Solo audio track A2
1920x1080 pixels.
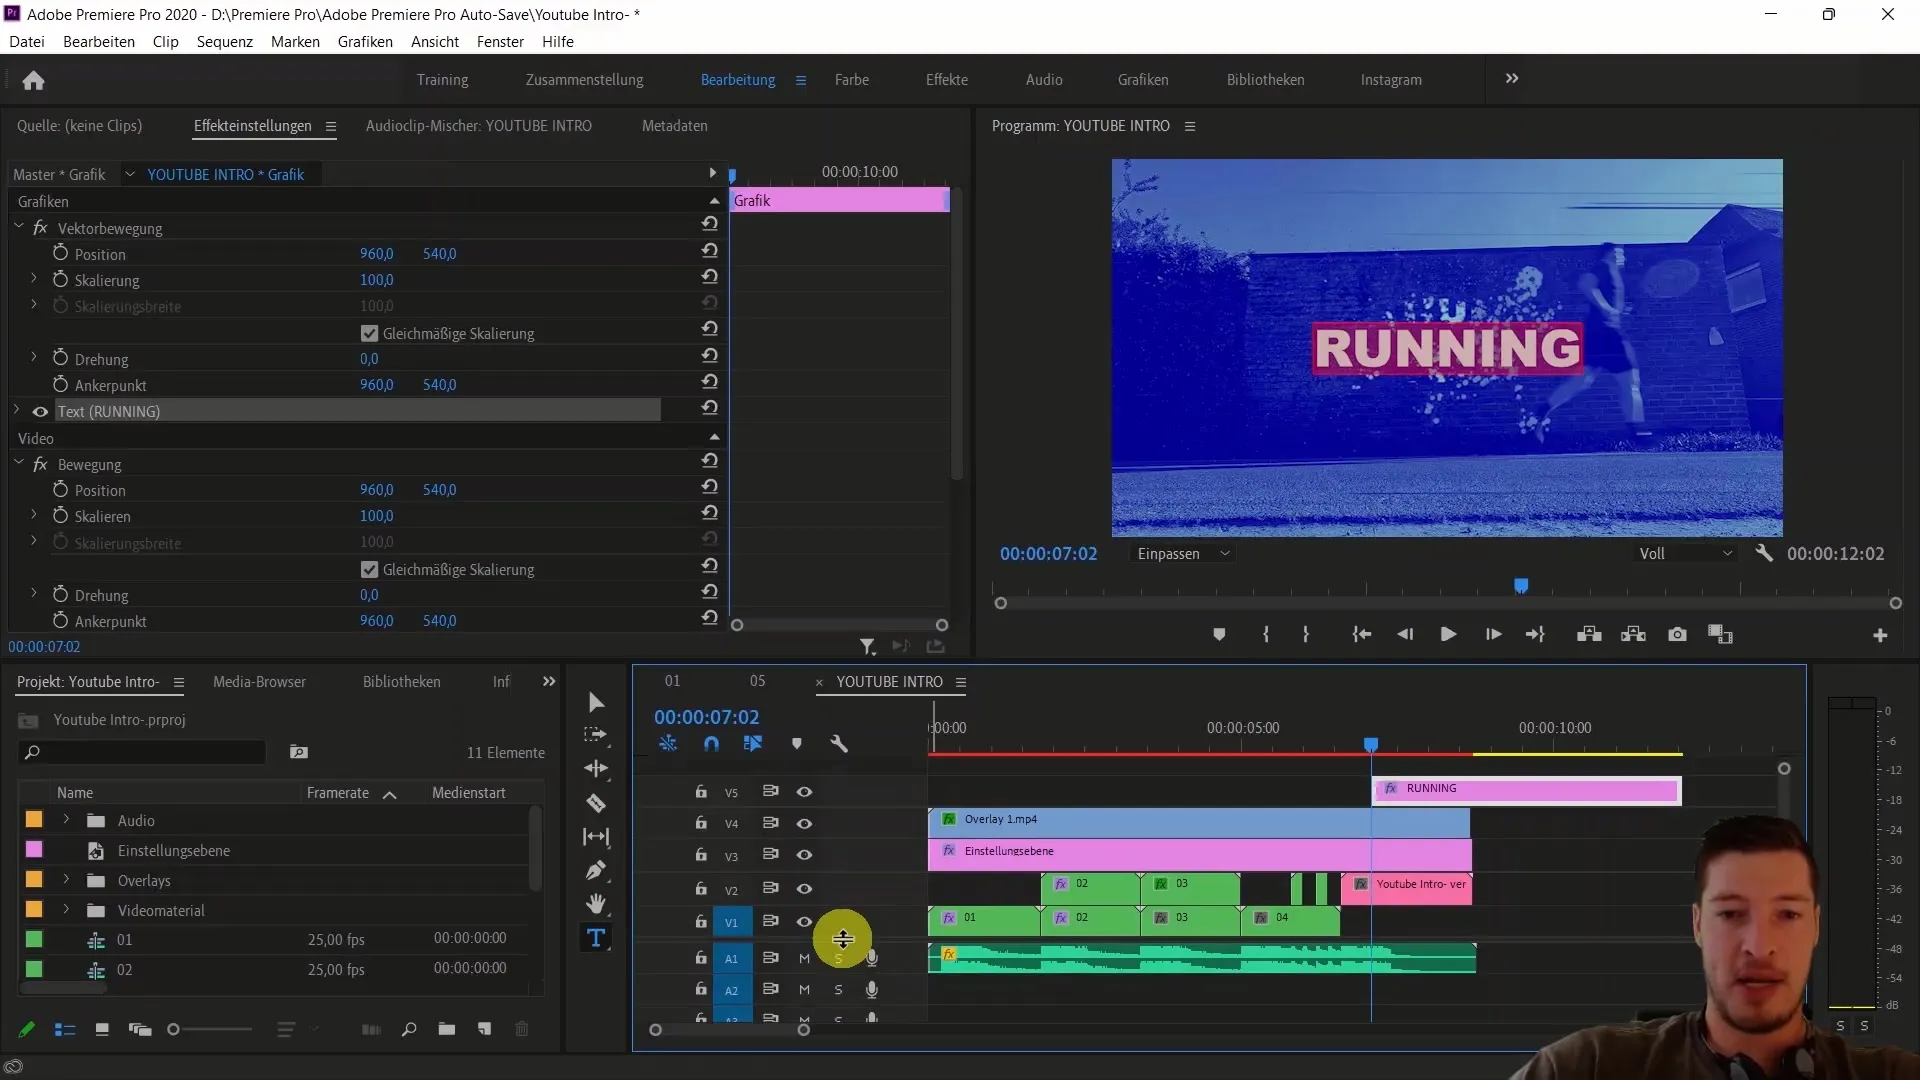(x=838, y=990)
